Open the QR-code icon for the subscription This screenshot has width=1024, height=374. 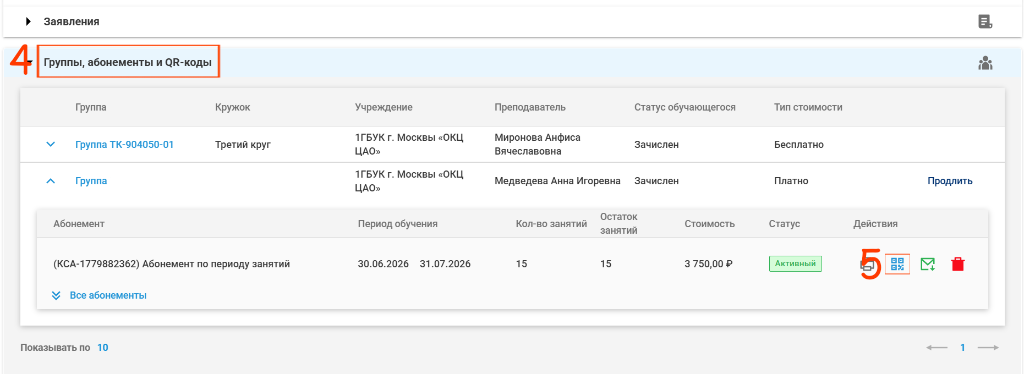898,264
